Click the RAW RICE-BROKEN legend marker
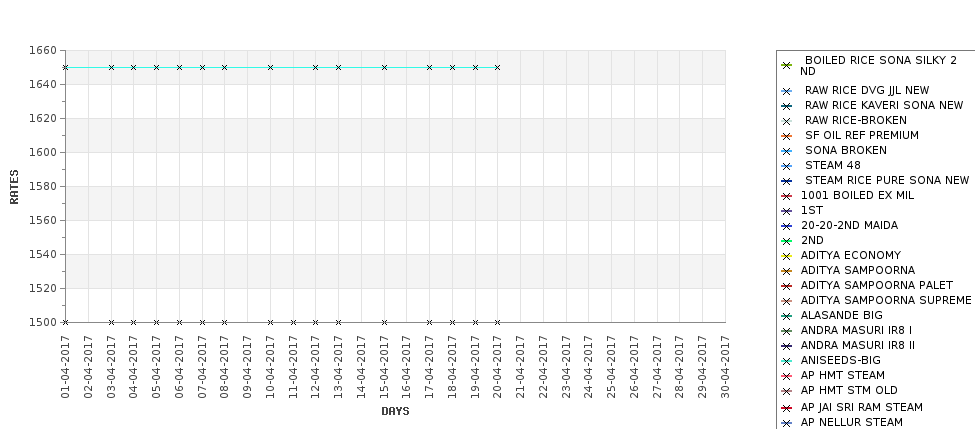This screenshot has height=429, width=975. (x=787, y=121)
